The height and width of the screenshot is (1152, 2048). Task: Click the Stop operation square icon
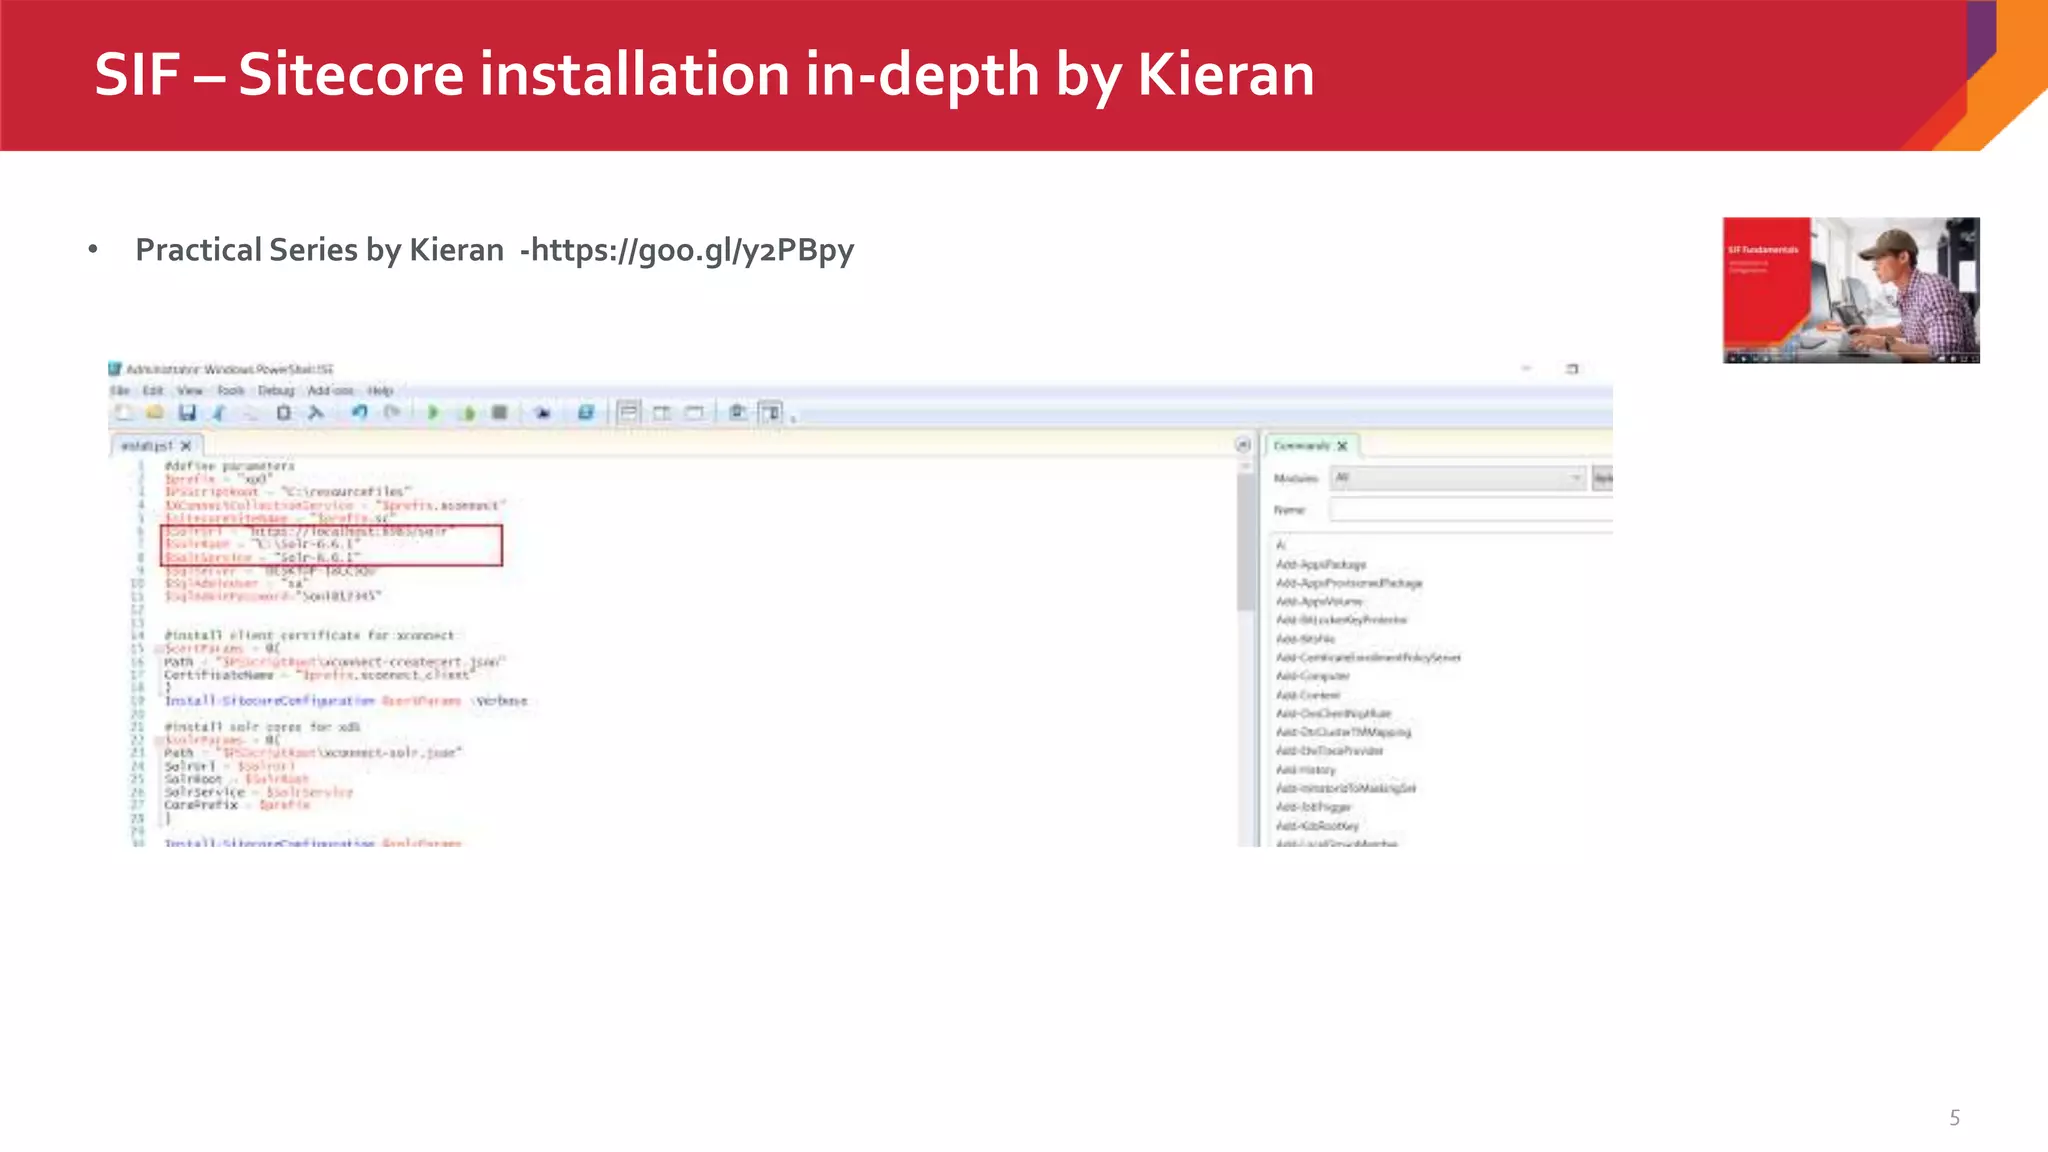coord(500,412)
